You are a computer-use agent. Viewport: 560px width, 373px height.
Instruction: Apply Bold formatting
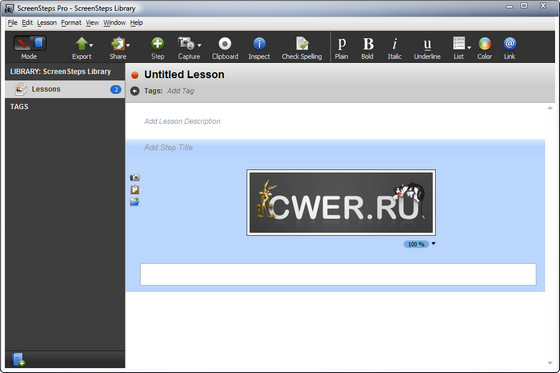coord(368,48)
